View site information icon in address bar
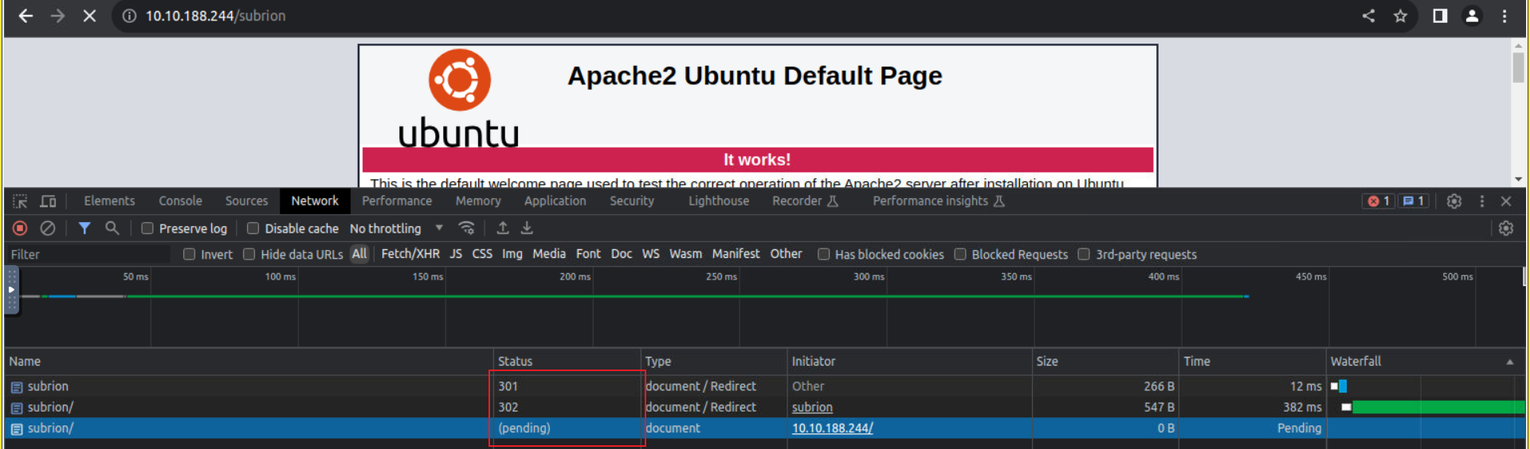This screenshot has width=1530, height=449. pyautogui.click(x=129, y=16)
